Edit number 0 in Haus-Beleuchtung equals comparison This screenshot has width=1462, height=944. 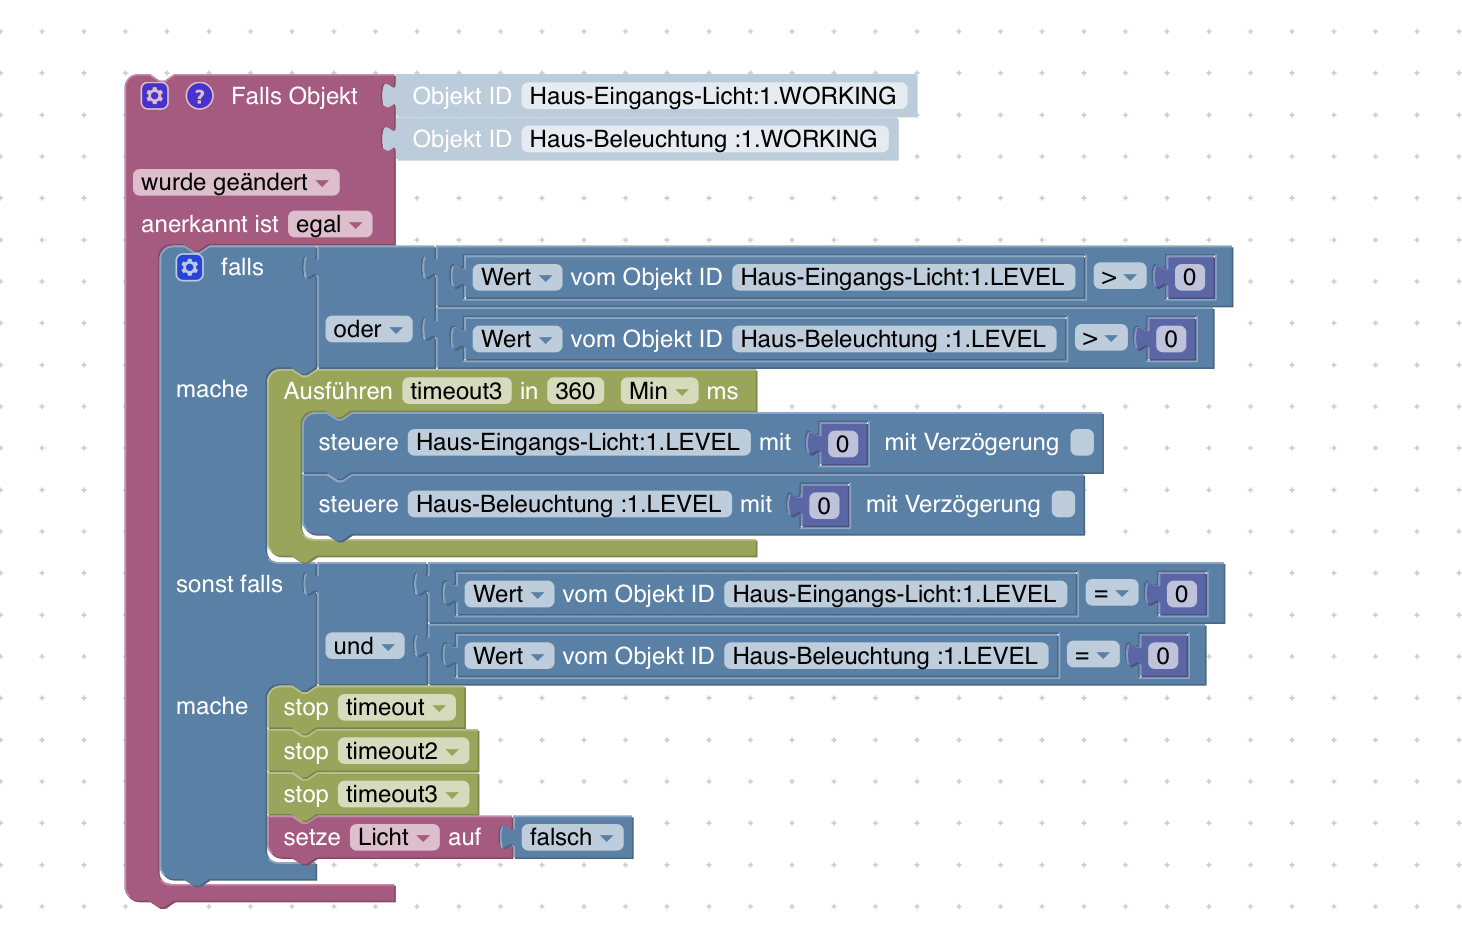click(x=1162, y=656)
